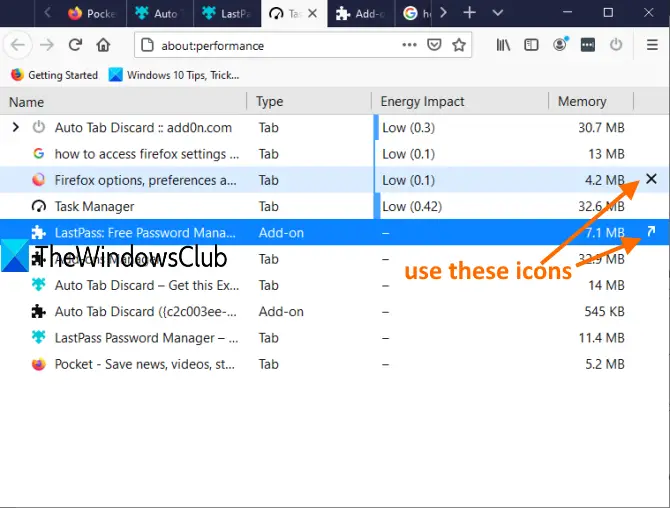Click the Auto Tab Discard power icon
This screenshot has height=508, width=670.
click(616, 44)
